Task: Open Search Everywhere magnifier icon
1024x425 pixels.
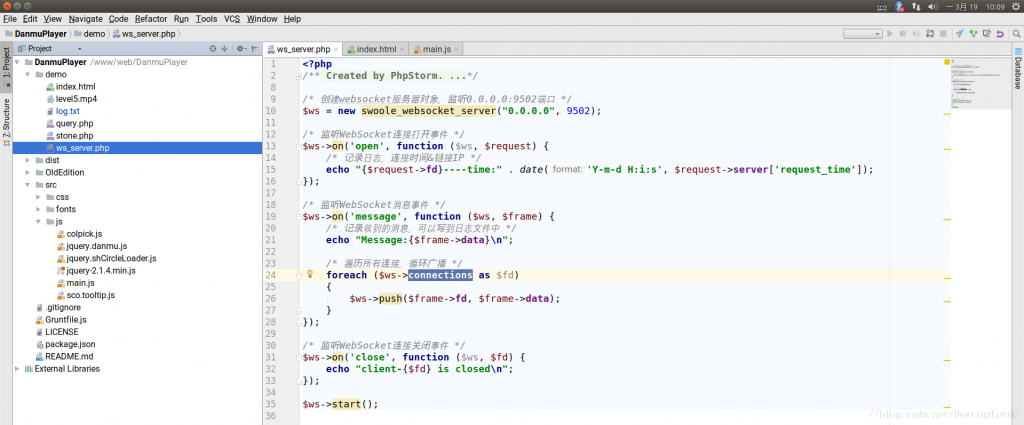Action: [1016, 33]
